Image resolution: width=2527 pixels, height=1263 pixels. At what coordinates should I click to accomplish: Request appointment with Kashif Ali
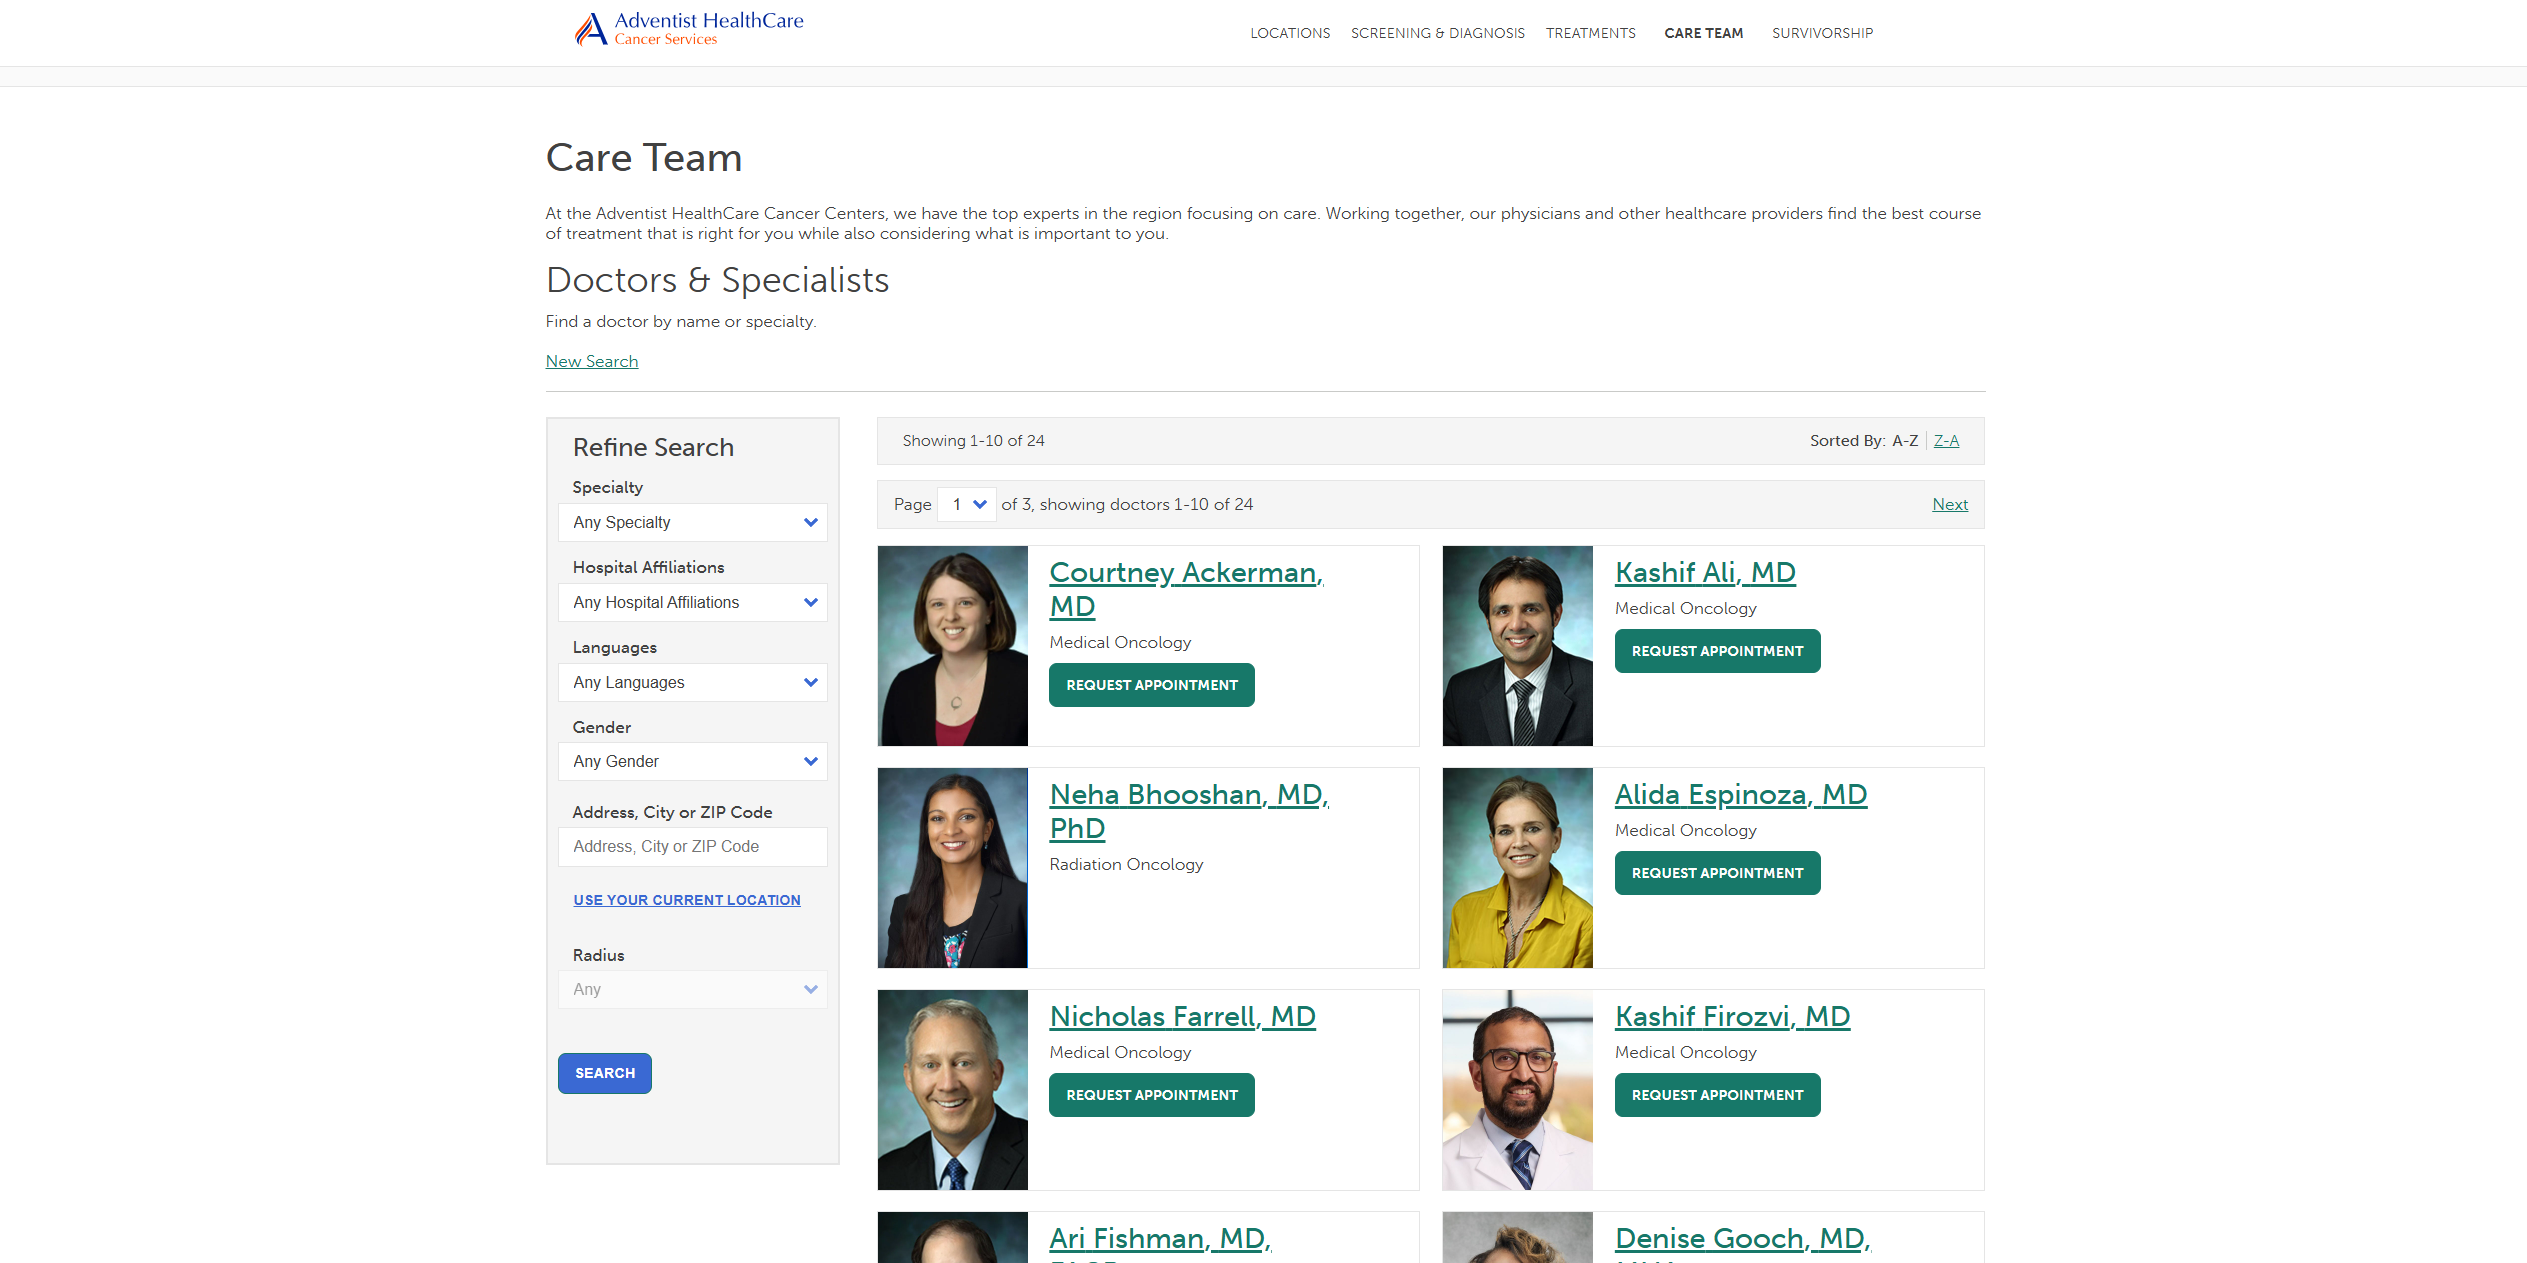[1716, 651]
